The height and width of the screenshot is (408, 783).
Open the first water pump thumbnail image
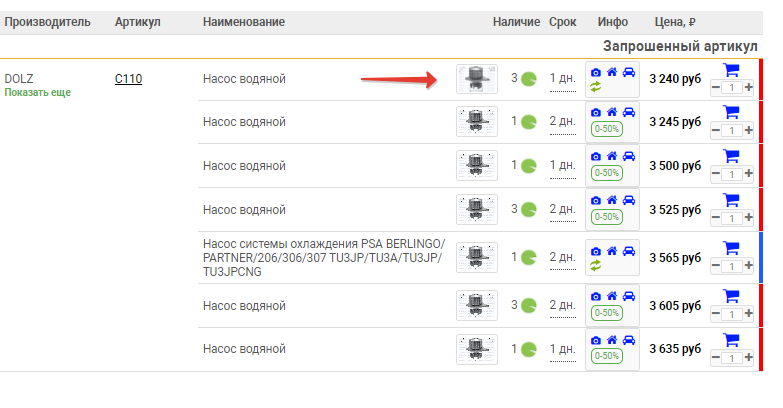tap(476, 78)
